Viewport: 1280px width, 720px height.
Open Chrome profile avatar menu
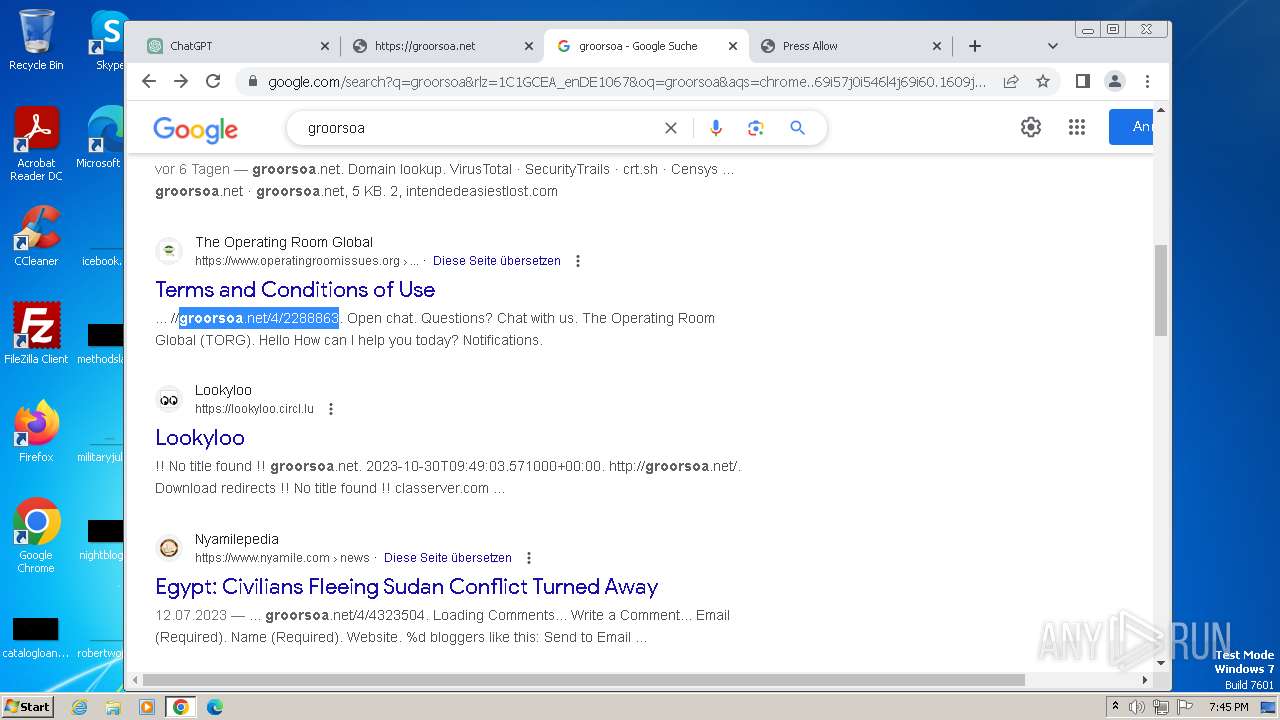click(x=1115, y=81)
